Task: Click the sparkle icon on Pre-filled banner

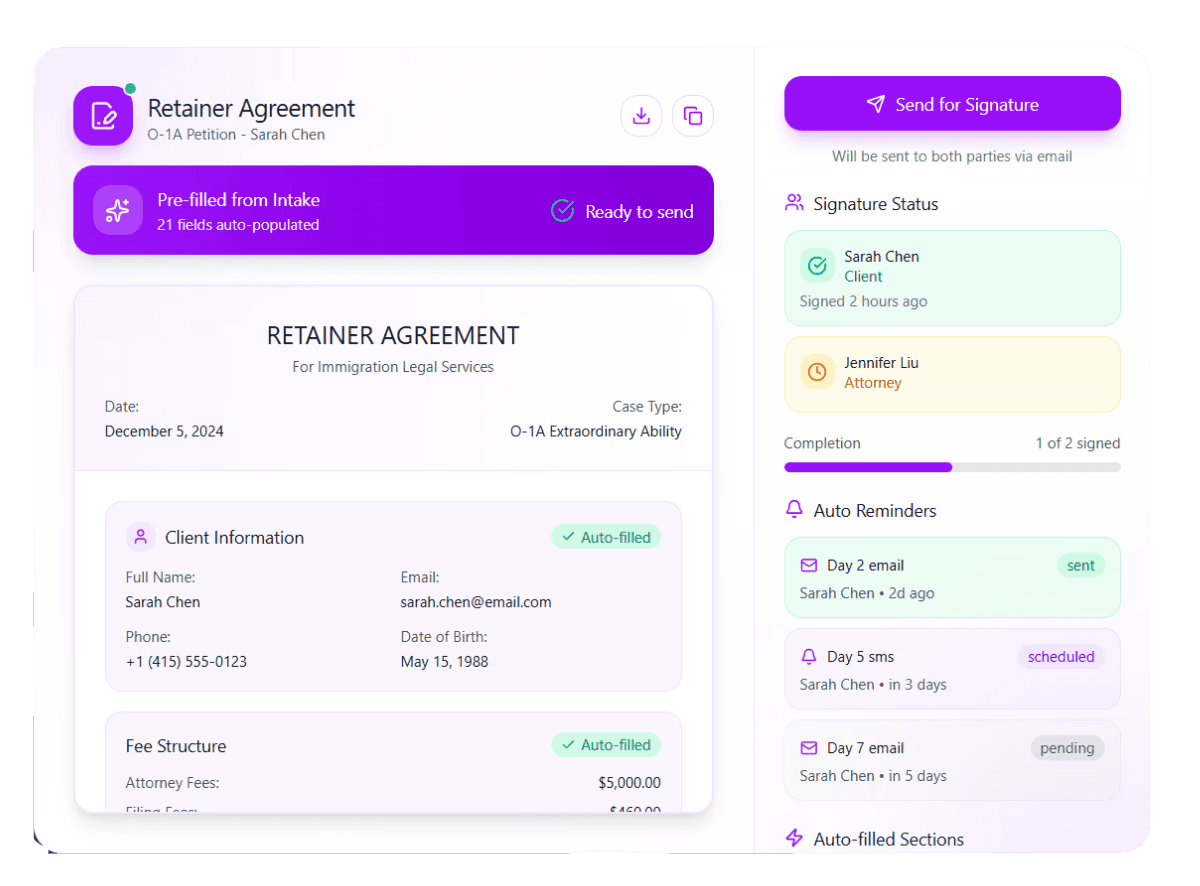Action: tap(117, 210)
